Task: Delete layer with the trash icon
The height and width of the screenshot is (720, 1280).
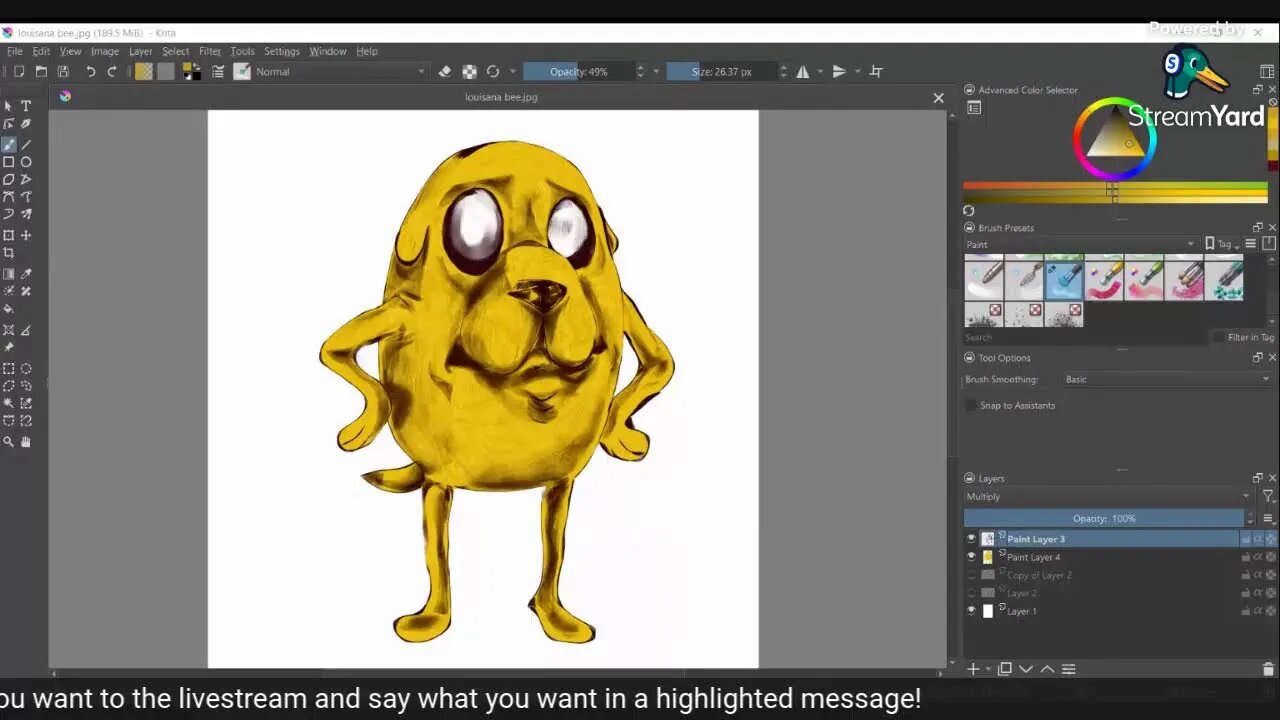Action: point(1269,669)
